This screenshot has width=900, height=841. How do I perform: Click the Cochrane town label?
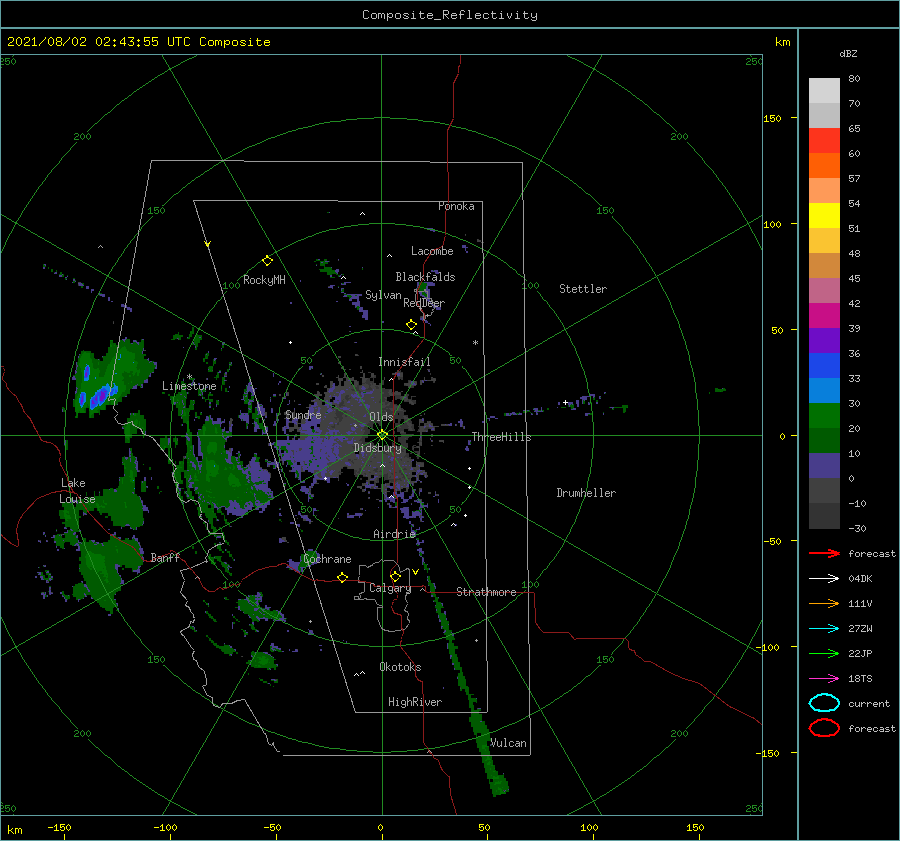click(327, 559)
